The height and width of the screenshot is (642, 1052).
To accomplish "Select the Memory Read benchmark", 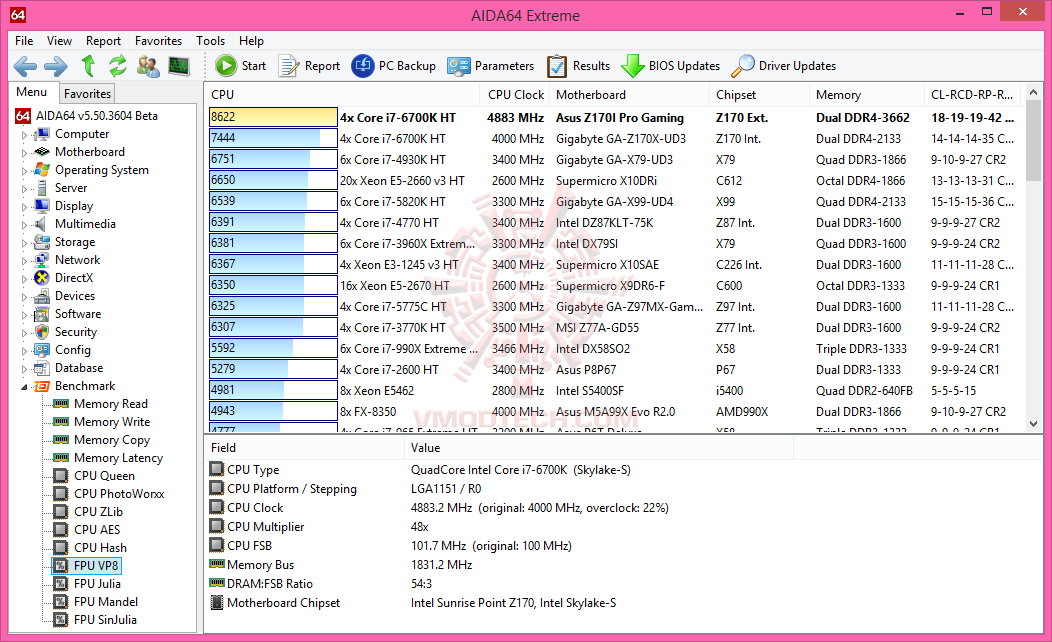I will point(111,404).
